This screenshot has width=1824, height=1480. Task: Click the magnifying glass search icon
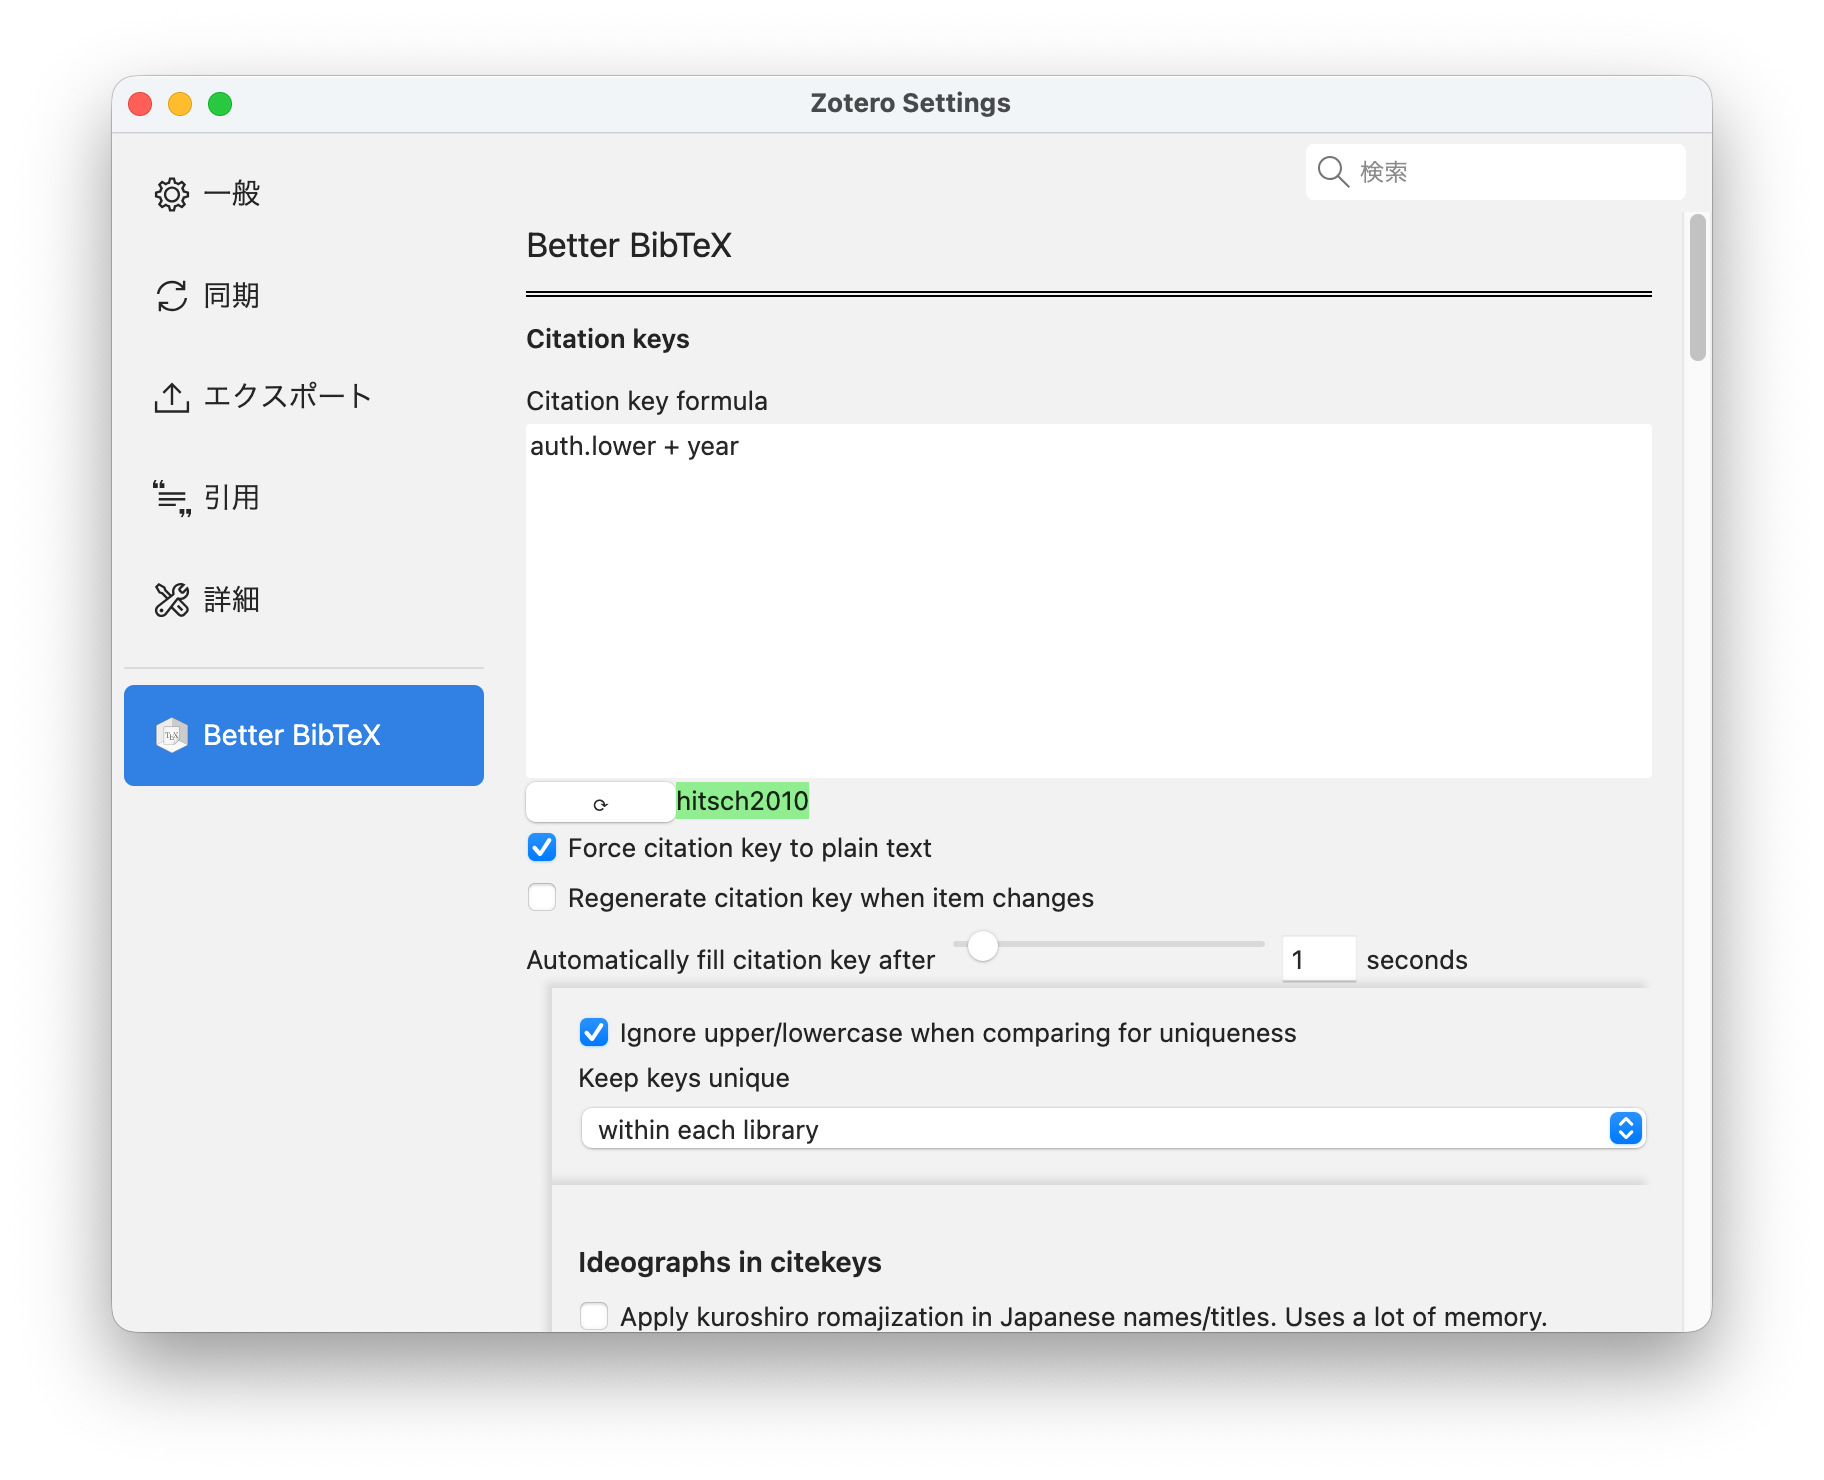[1333, 172]
